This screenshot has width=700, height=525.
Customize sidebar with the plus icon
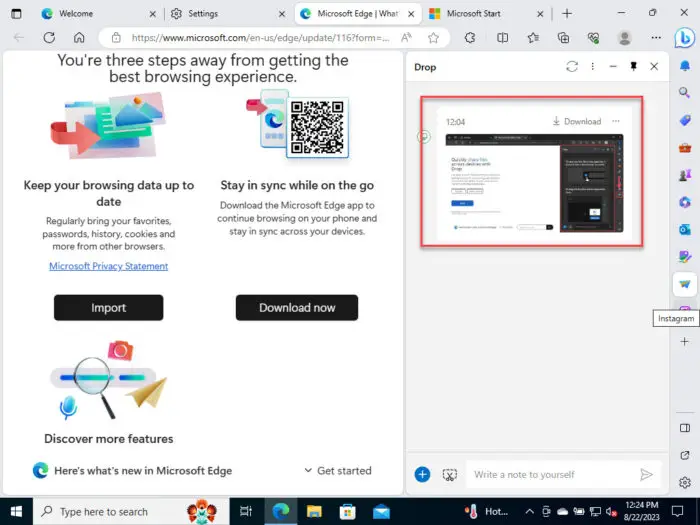[684, 342]
